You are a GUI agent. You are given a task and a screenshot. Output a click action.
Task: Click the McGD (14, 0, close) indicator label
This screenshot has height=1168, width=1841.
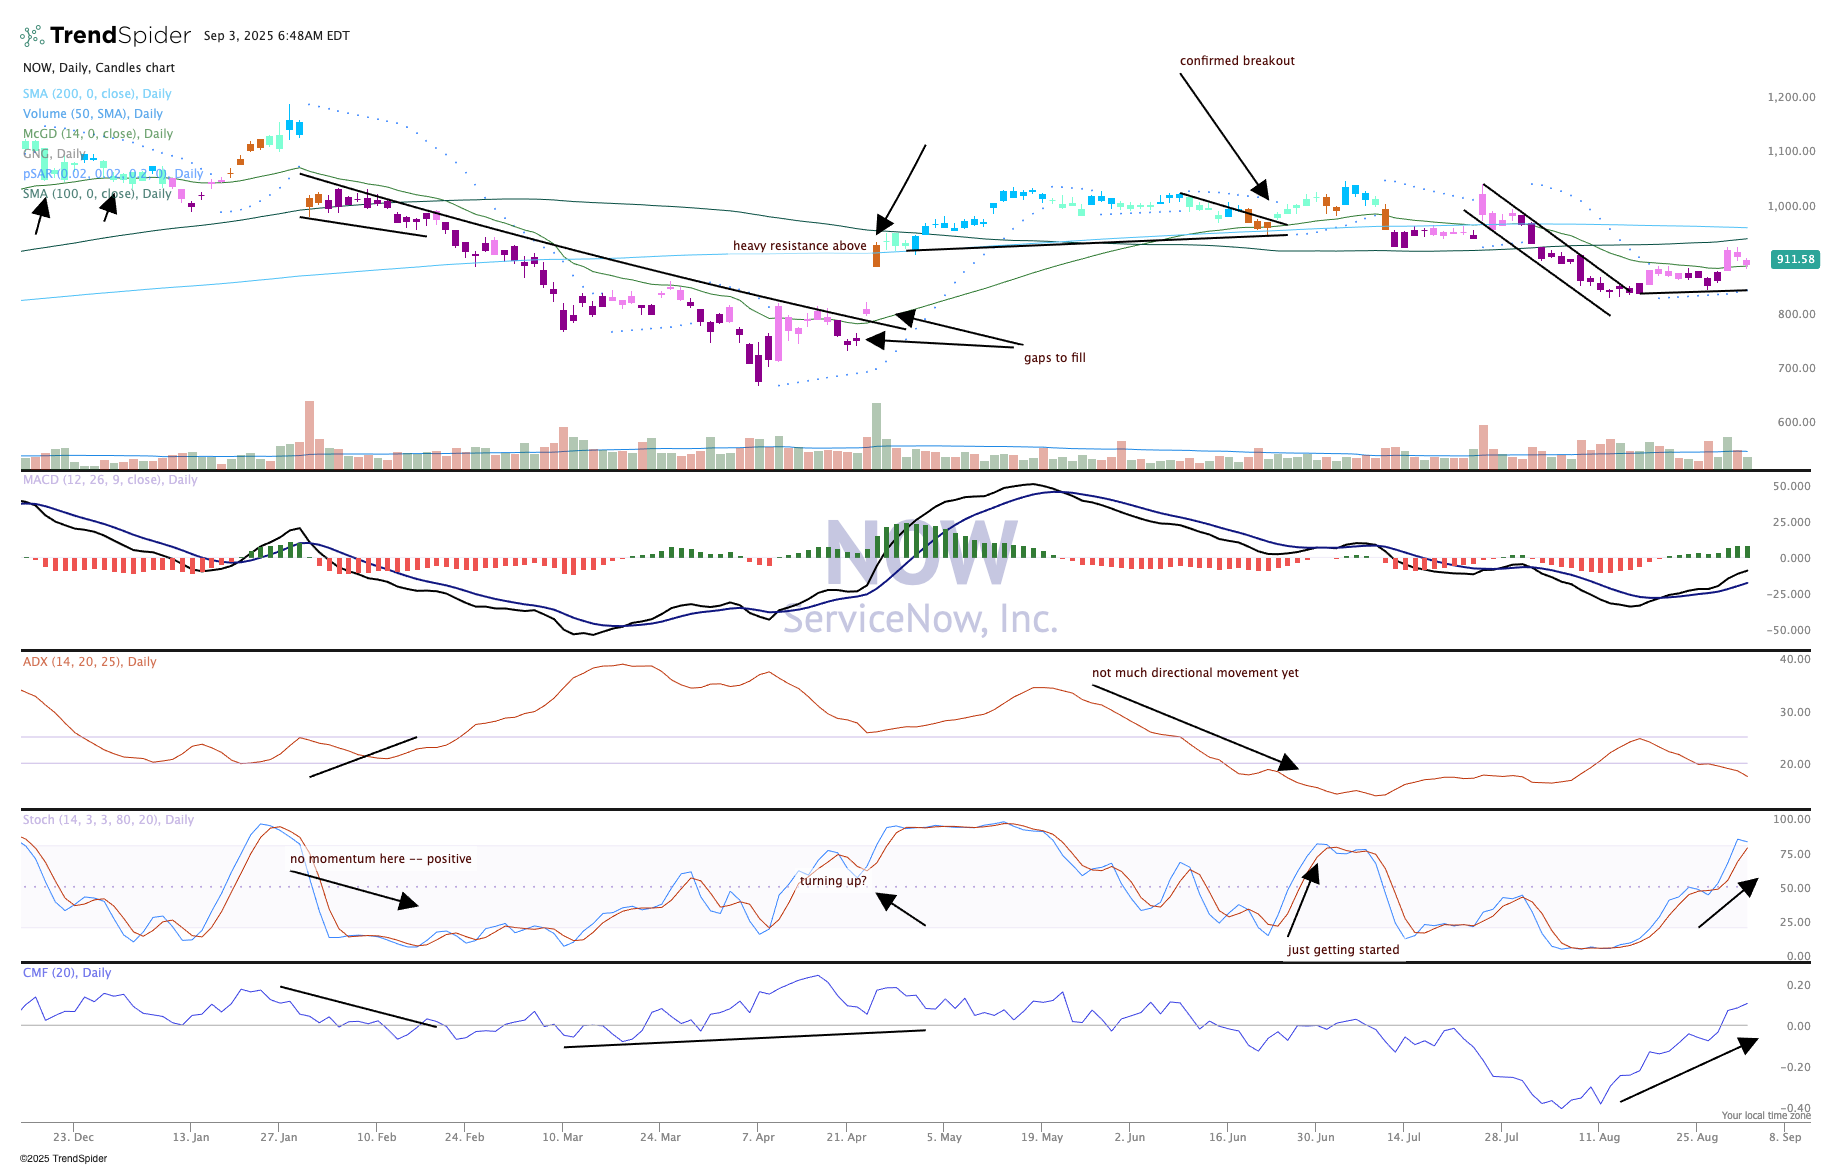pos(98,134)
